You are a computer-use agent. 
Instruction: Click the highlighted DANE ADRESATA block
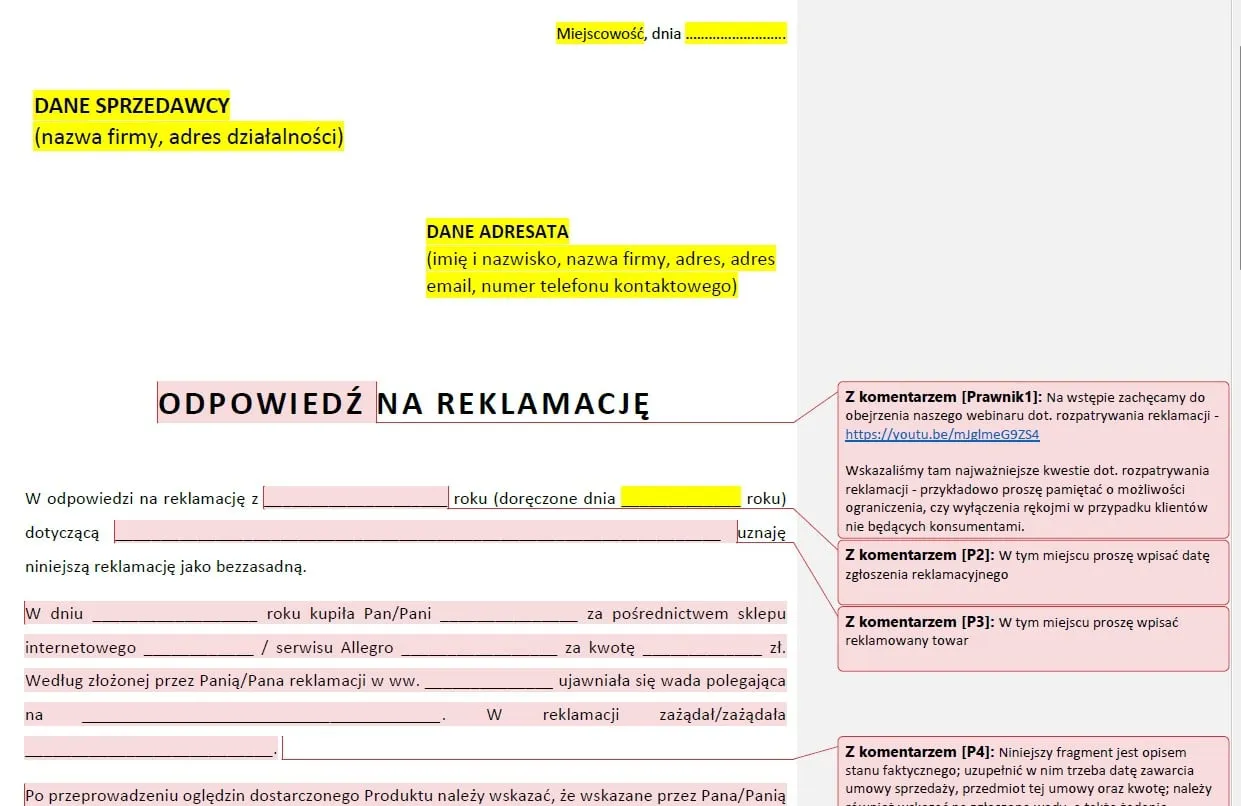coord(598,258)
